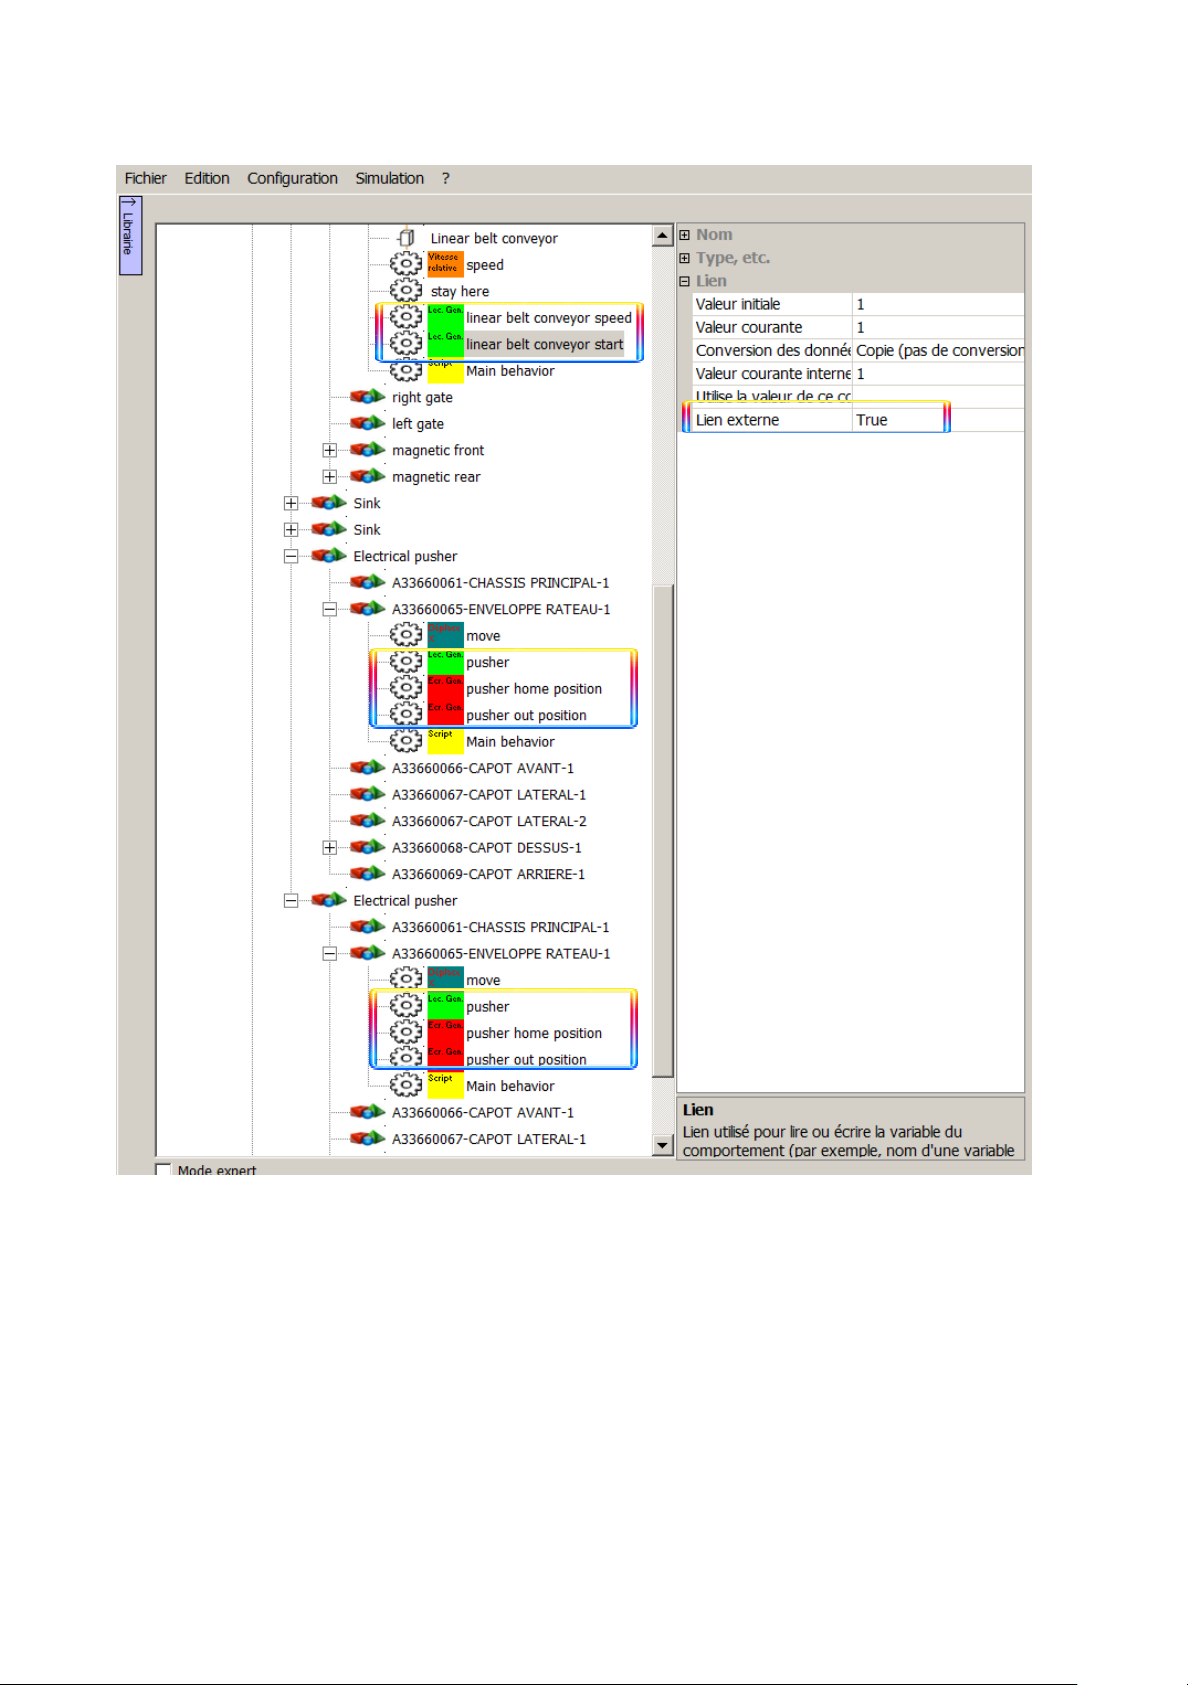1192x1685 pixels.
Task: Select the stay here row
Action: tap(460, 291)
